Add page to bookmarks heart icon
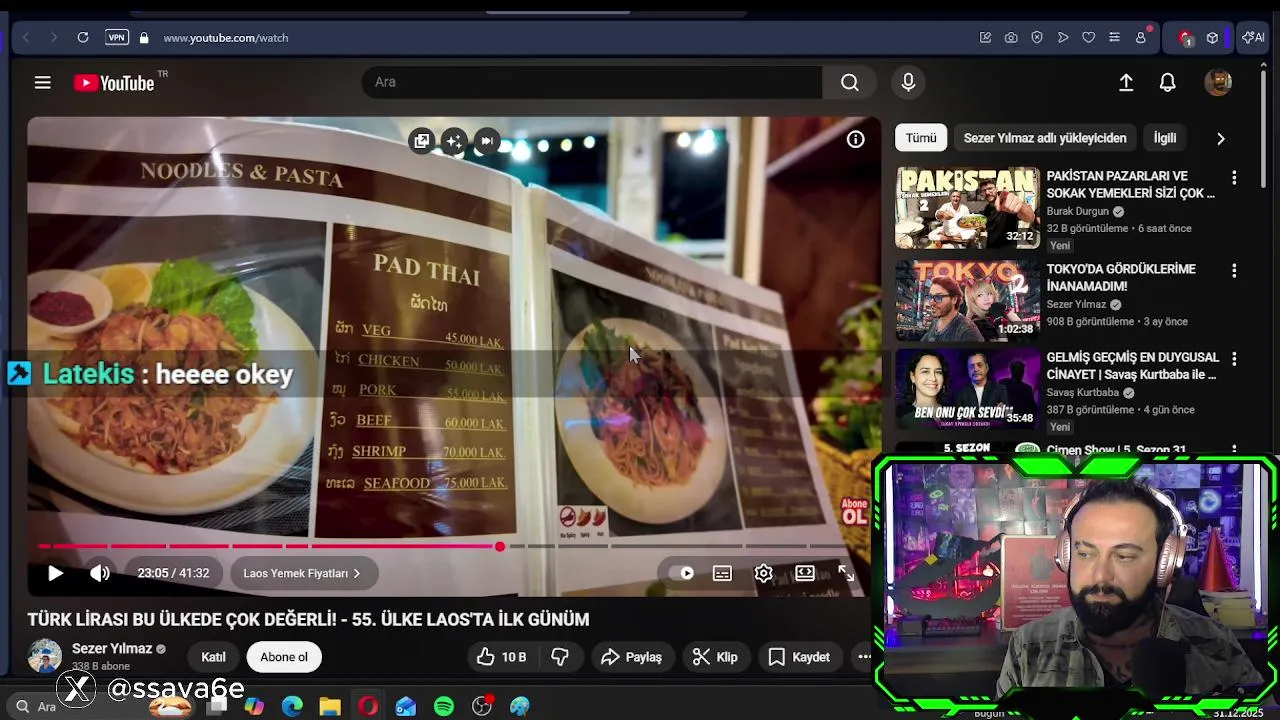 pos(1089,38)
